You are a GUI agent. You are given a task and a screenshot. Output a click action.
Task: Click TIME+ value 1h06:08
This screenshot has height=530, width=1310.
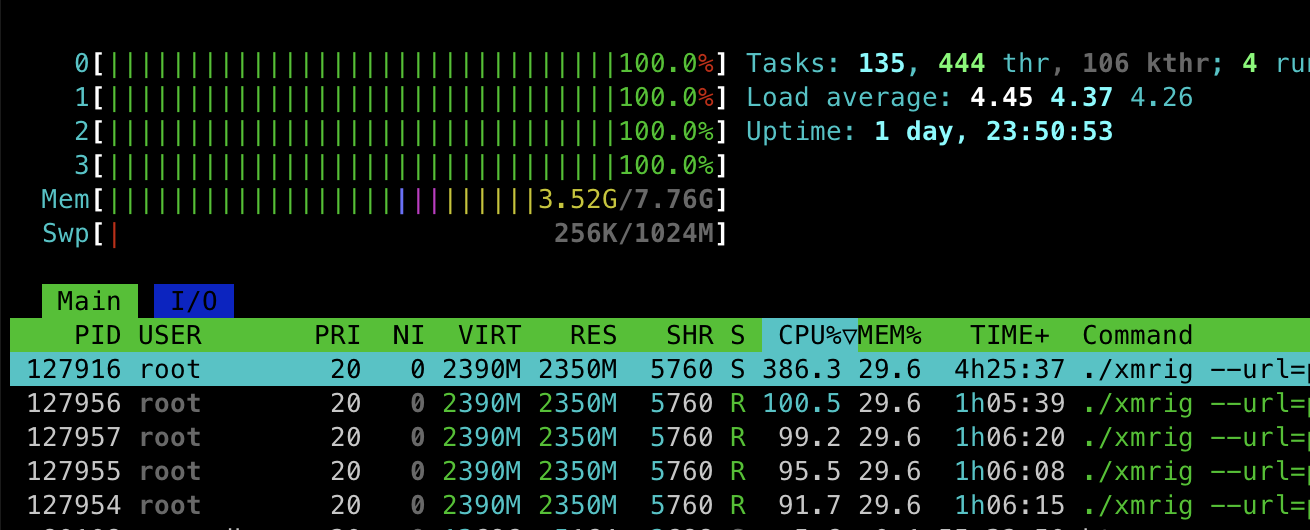[x=1010, y=471]
